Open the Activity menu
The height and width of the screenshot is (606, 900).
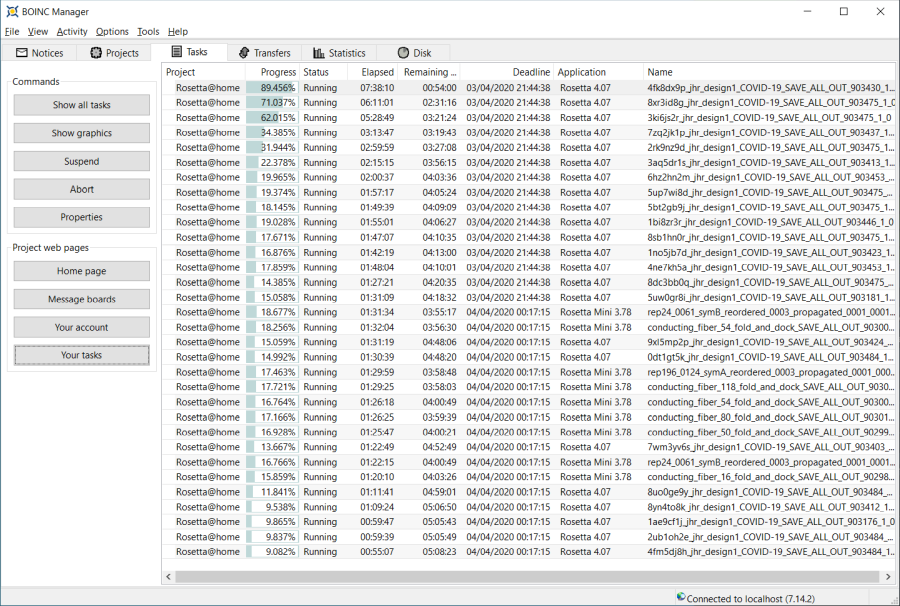click(x=72, y=32)
